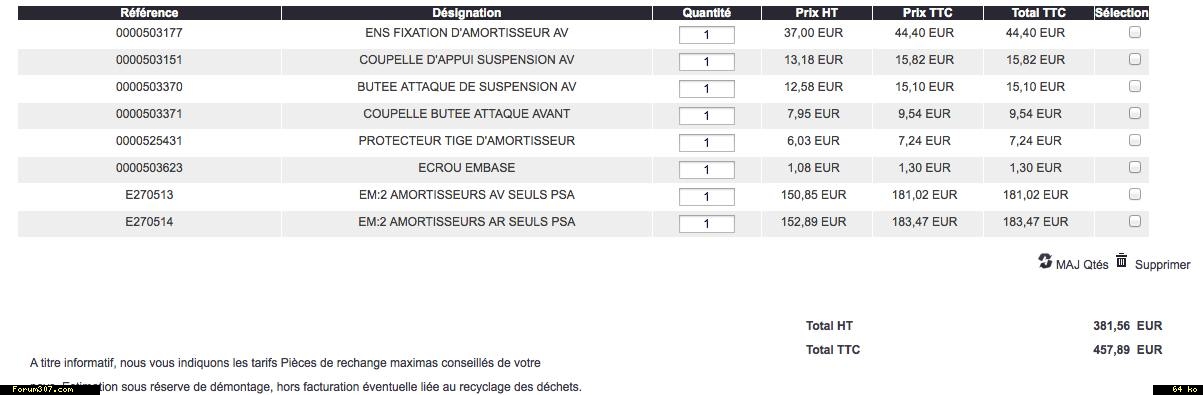Tick the ECROU EMBASE selection checkbox
This screenshot has height=395, width=1203.
coord(1134,167)
